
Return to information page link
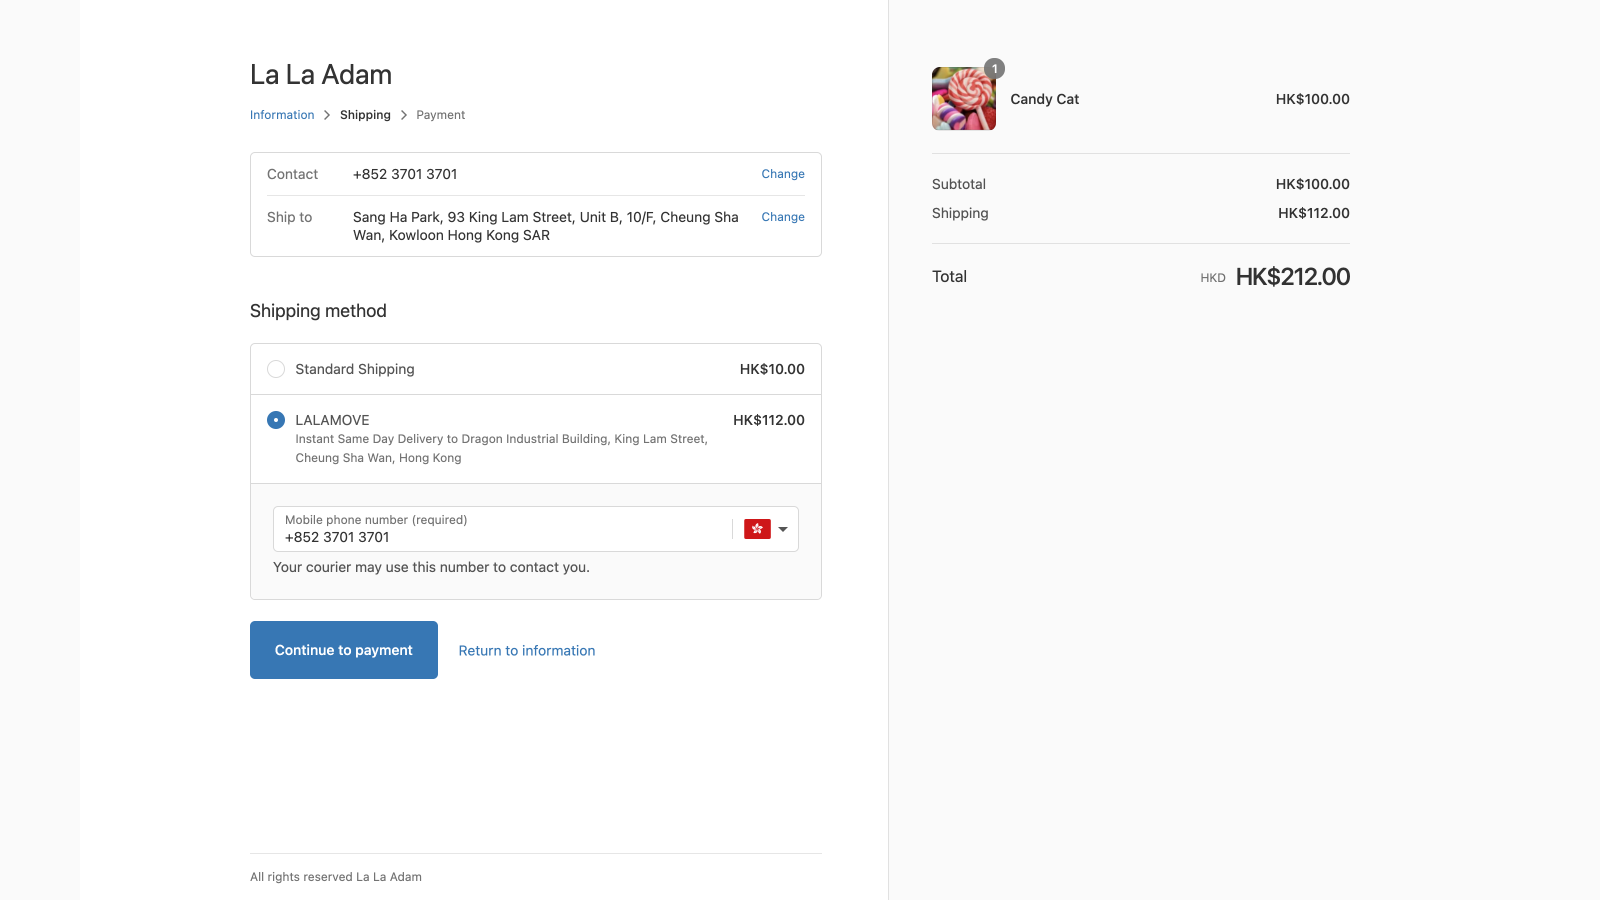(x=526, y=651)
